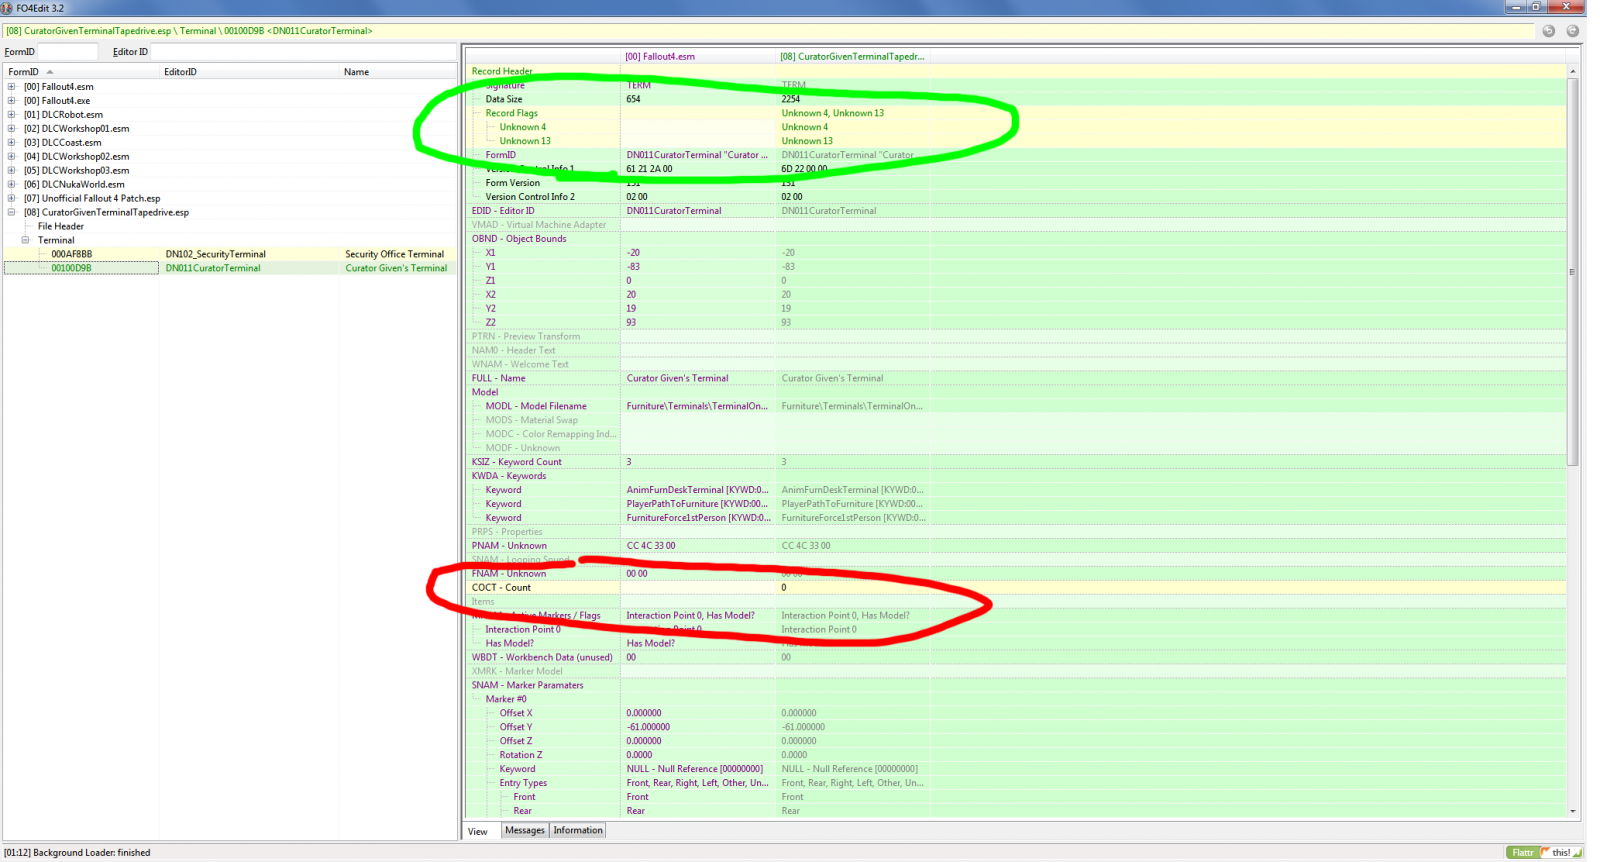Screen dimensions: 1600x862
Task: Expand the [01] DLCRobot.esm plugin
Action: [x=12, y=115]
